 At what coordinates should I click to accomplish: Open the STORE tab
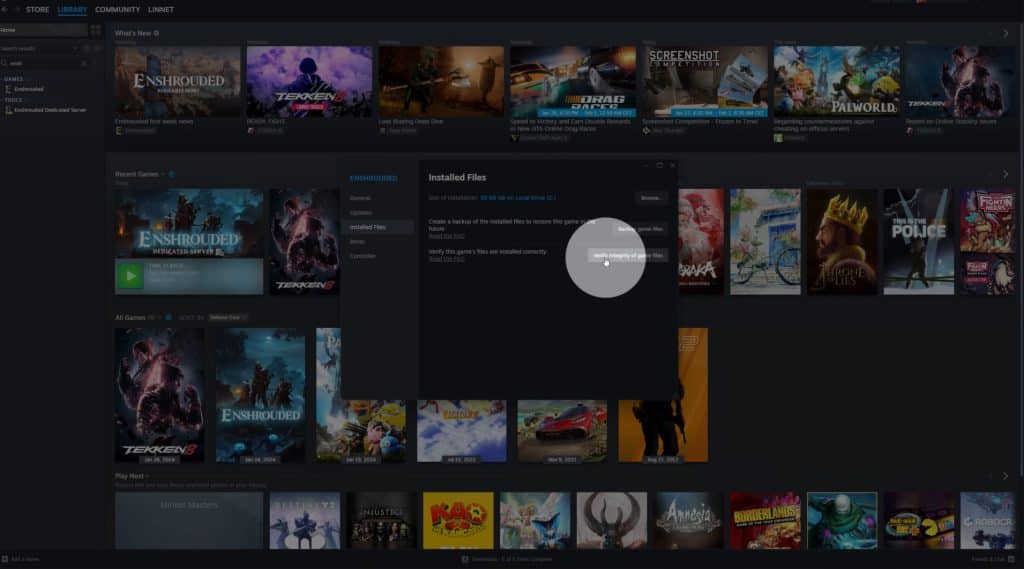[x=37, y=9]
